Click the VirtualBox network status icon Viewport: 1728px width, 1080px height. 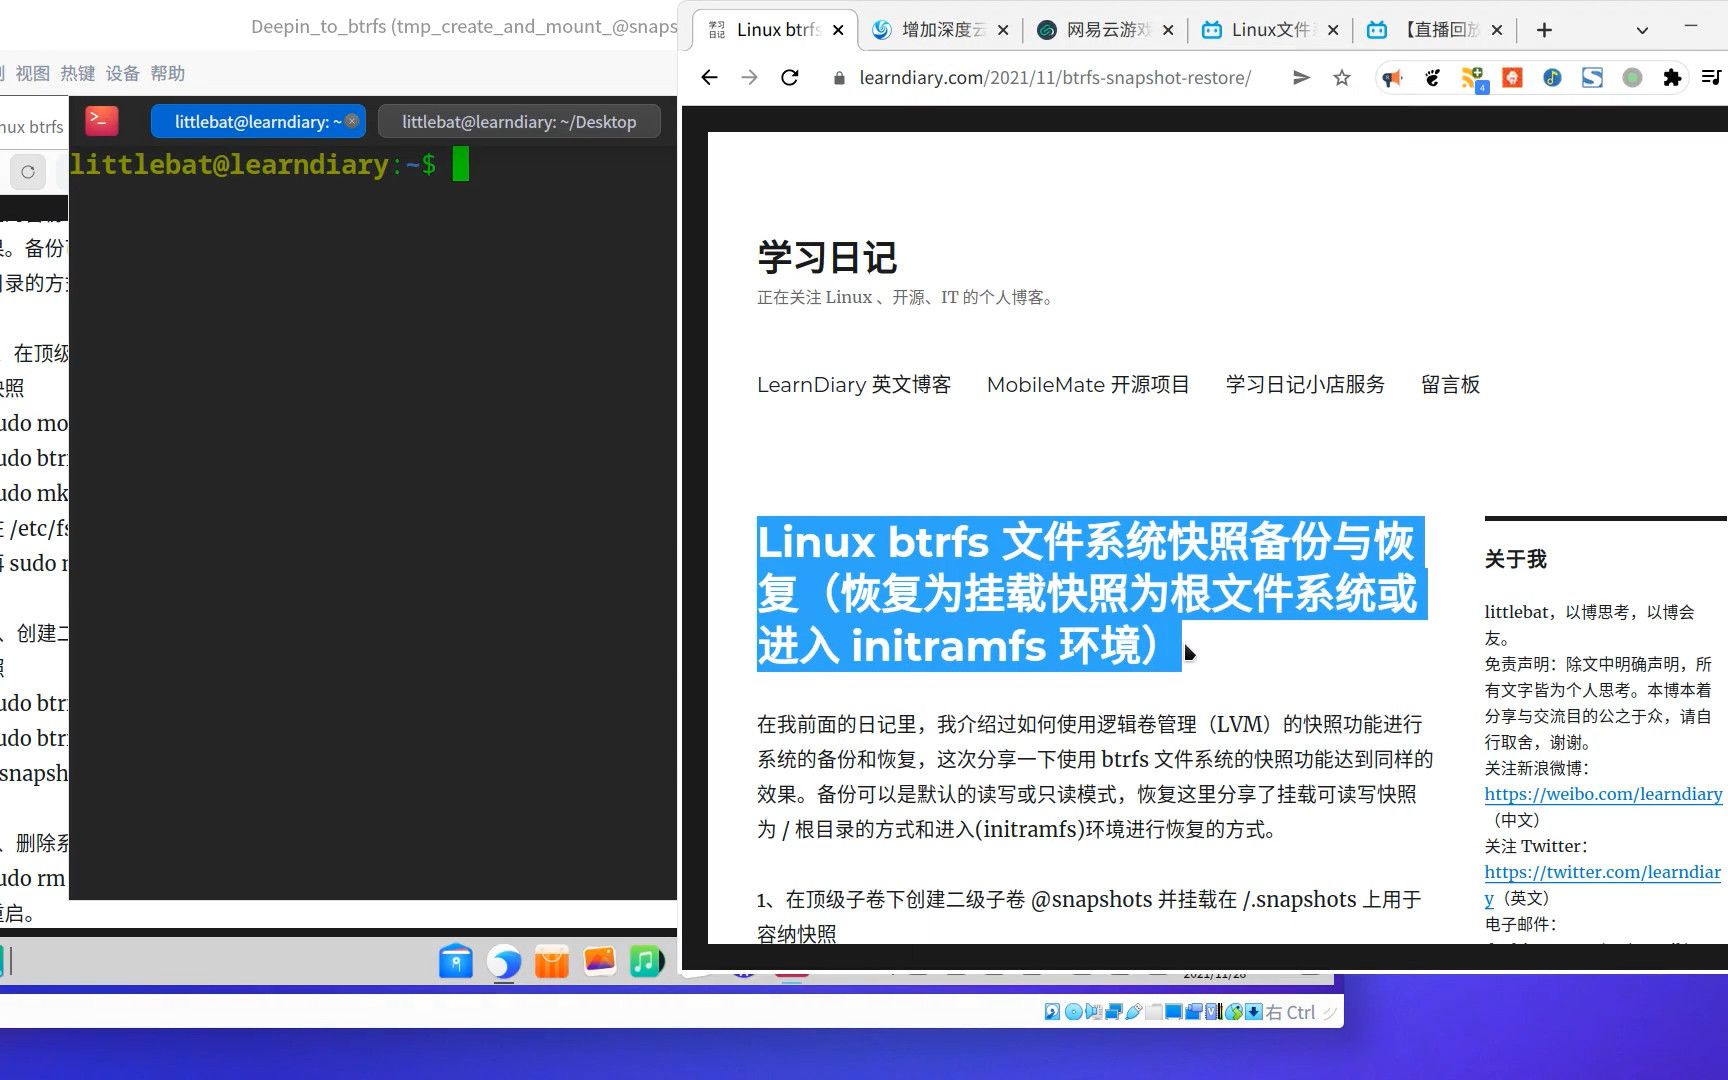point(1113,1012)
